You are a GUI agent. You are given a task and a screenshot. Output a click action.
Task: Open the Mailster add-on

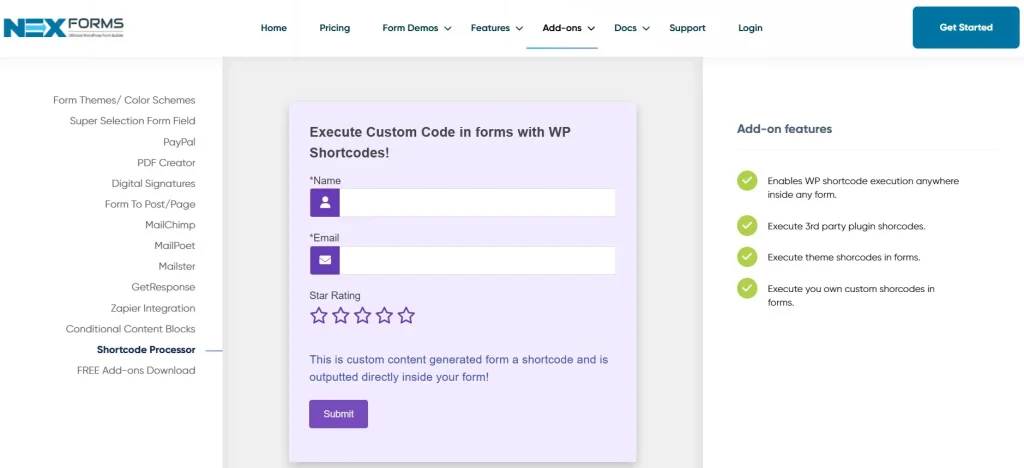(177, 266)
